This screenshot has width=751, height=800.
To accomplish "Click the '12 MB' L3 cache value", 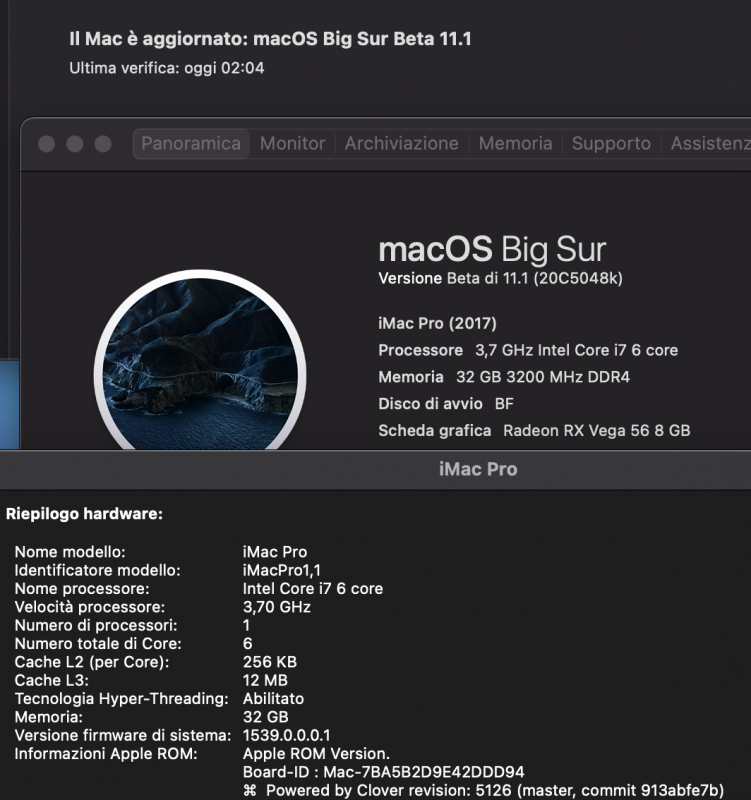I will pyautogui.click(x=265, y=681).
